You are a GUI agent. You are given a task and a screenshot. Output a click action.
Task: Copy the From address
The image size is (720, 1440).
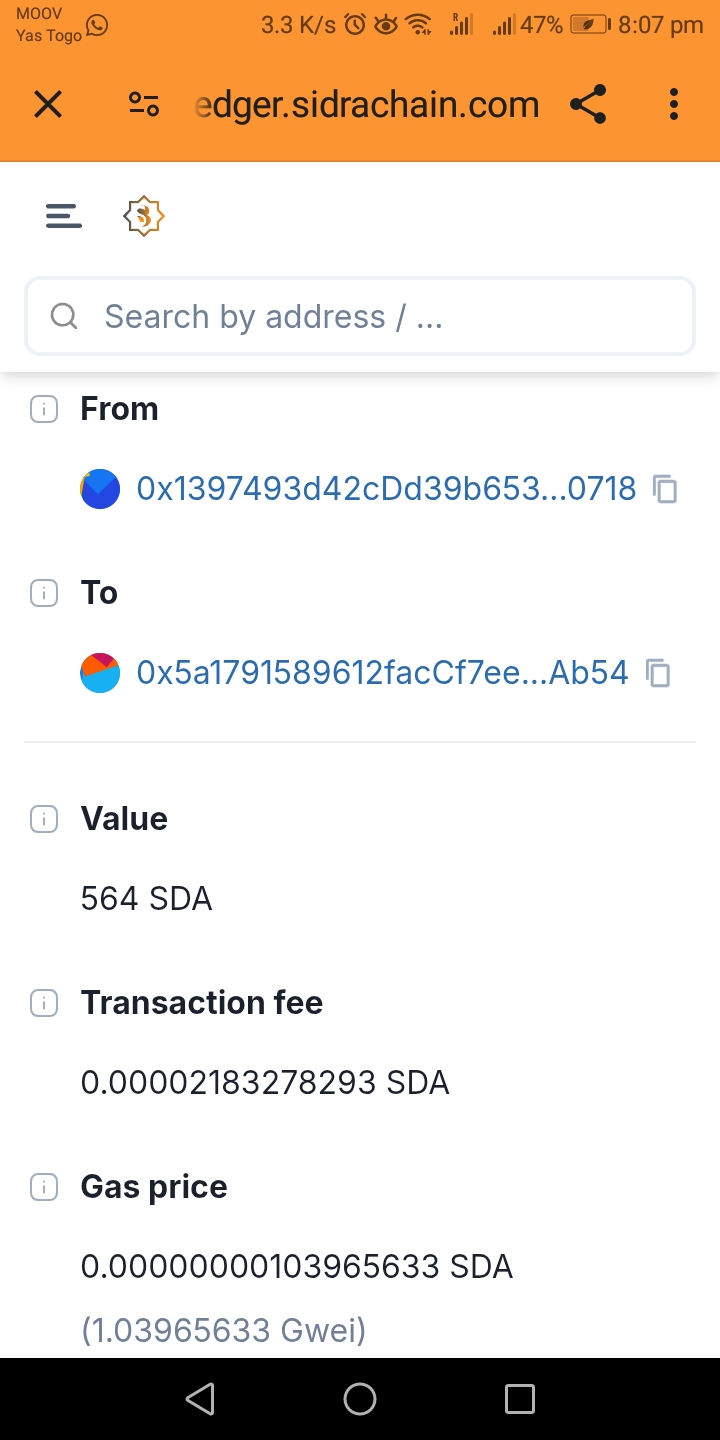665,489
